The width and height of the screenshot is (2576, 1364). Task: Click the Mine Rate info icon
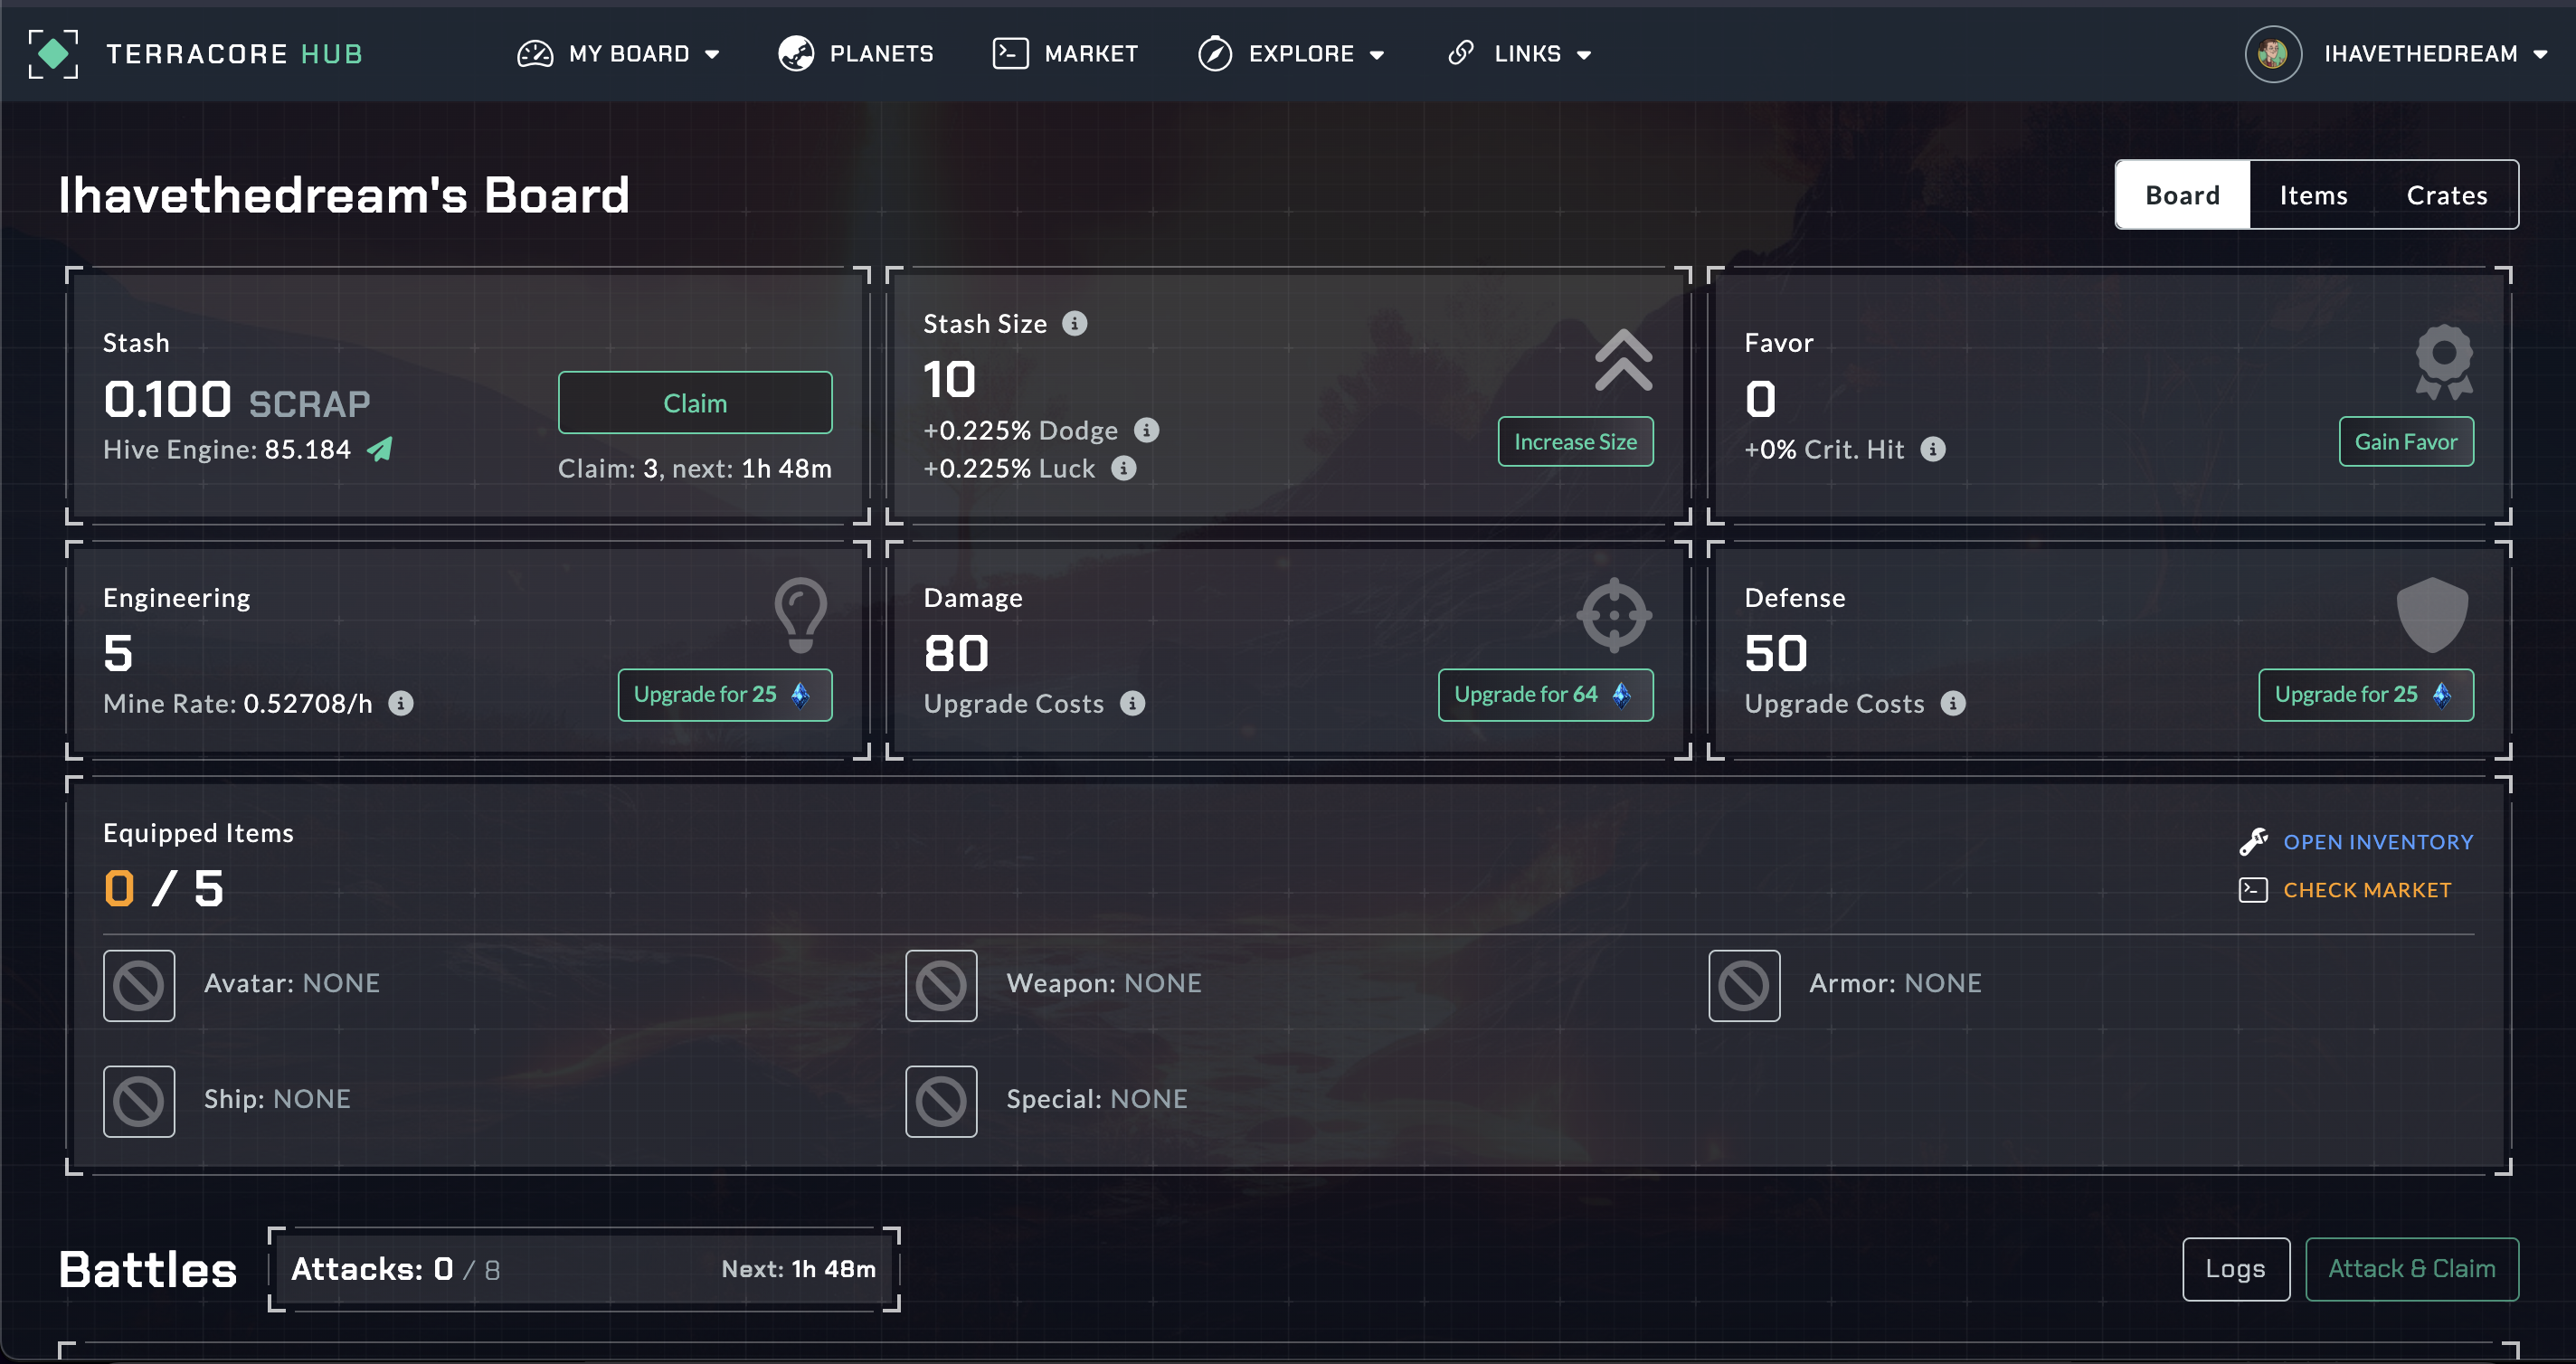click(x=401, y=704)
